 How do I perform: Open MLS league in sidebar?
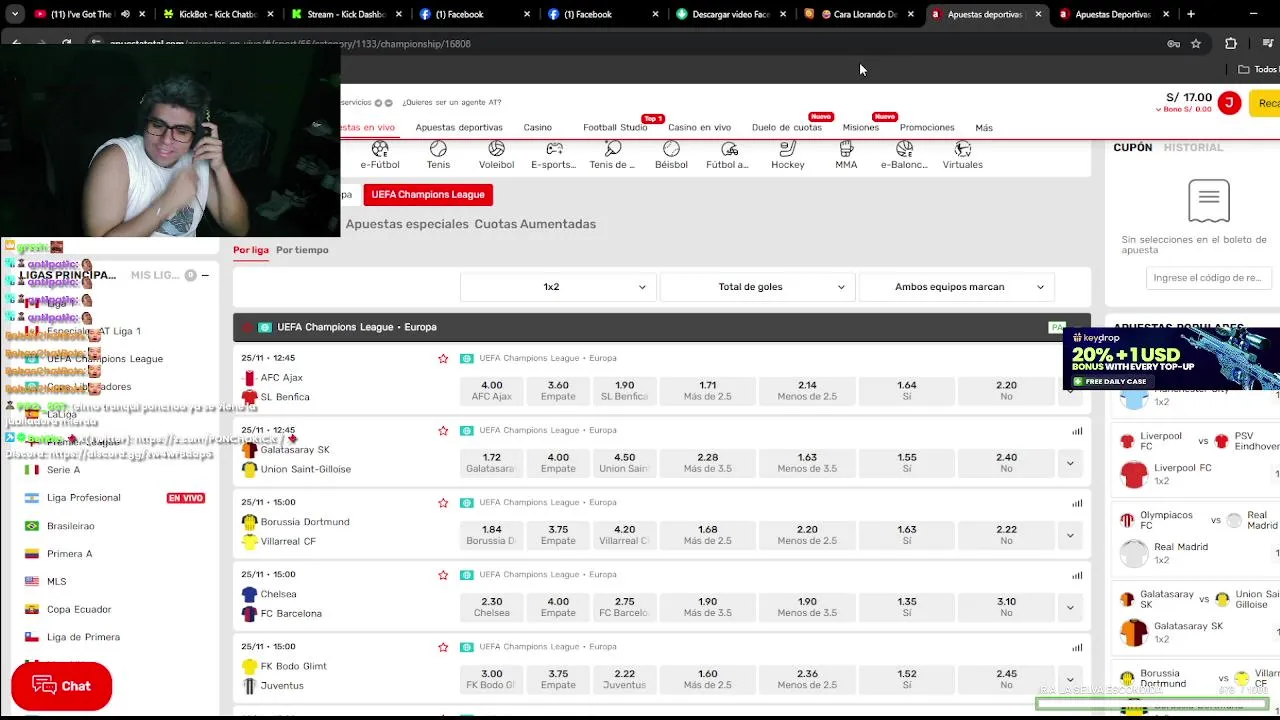coord(56,582)
